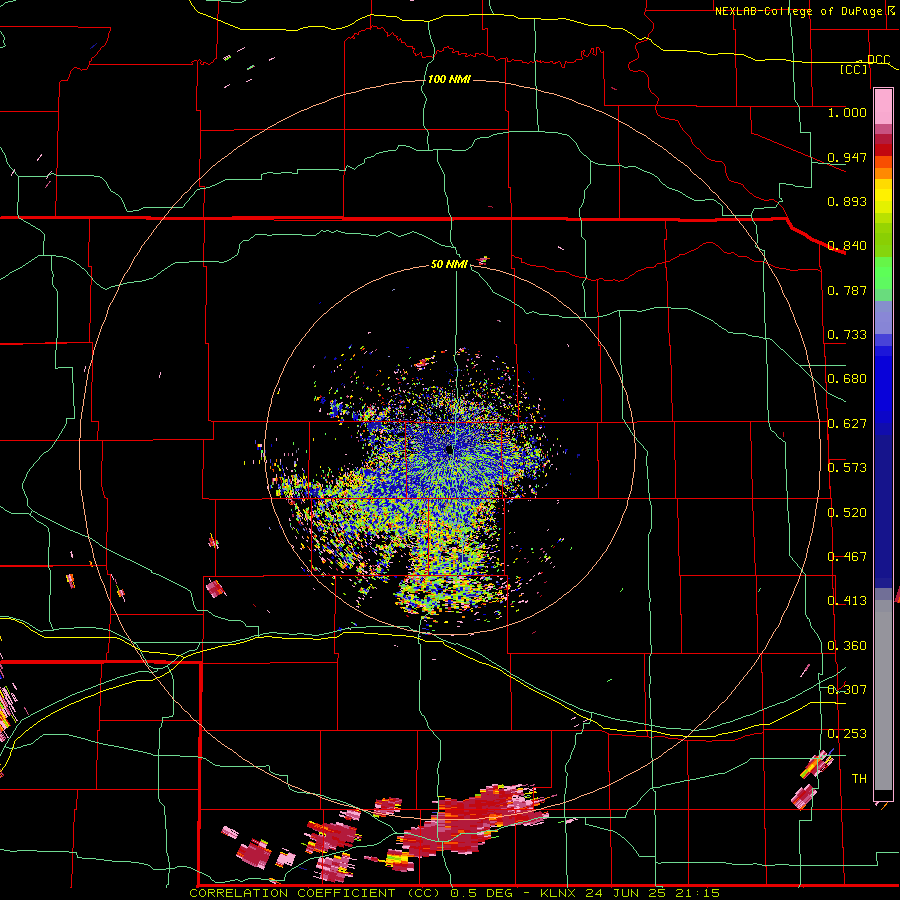
Task: Select the 0.467 scale value
Action: point(847,557)
